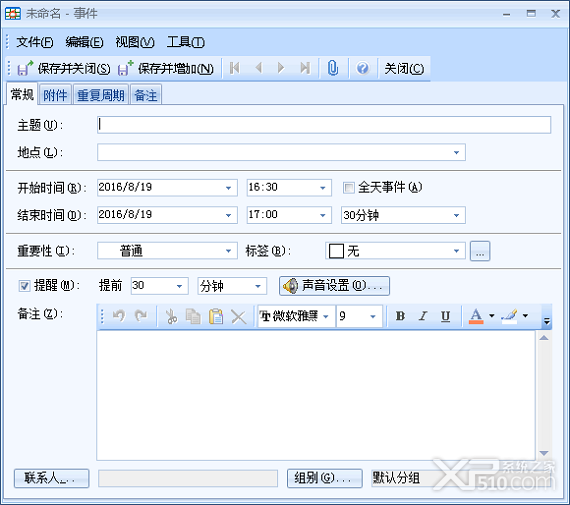Screen dimensions: 570x505
Task: Expand the 开始时间 date dropdown
Action: tap(228, 188)
